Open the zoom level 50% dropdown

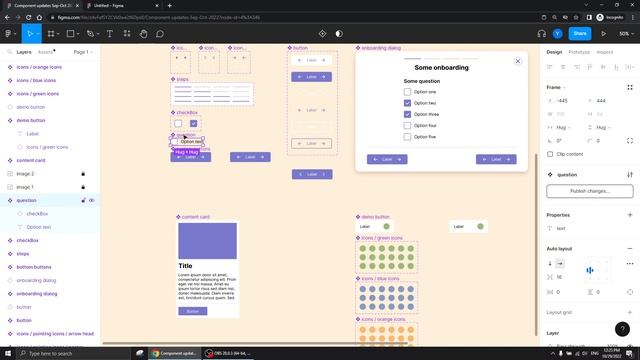(x=627, y=34)
